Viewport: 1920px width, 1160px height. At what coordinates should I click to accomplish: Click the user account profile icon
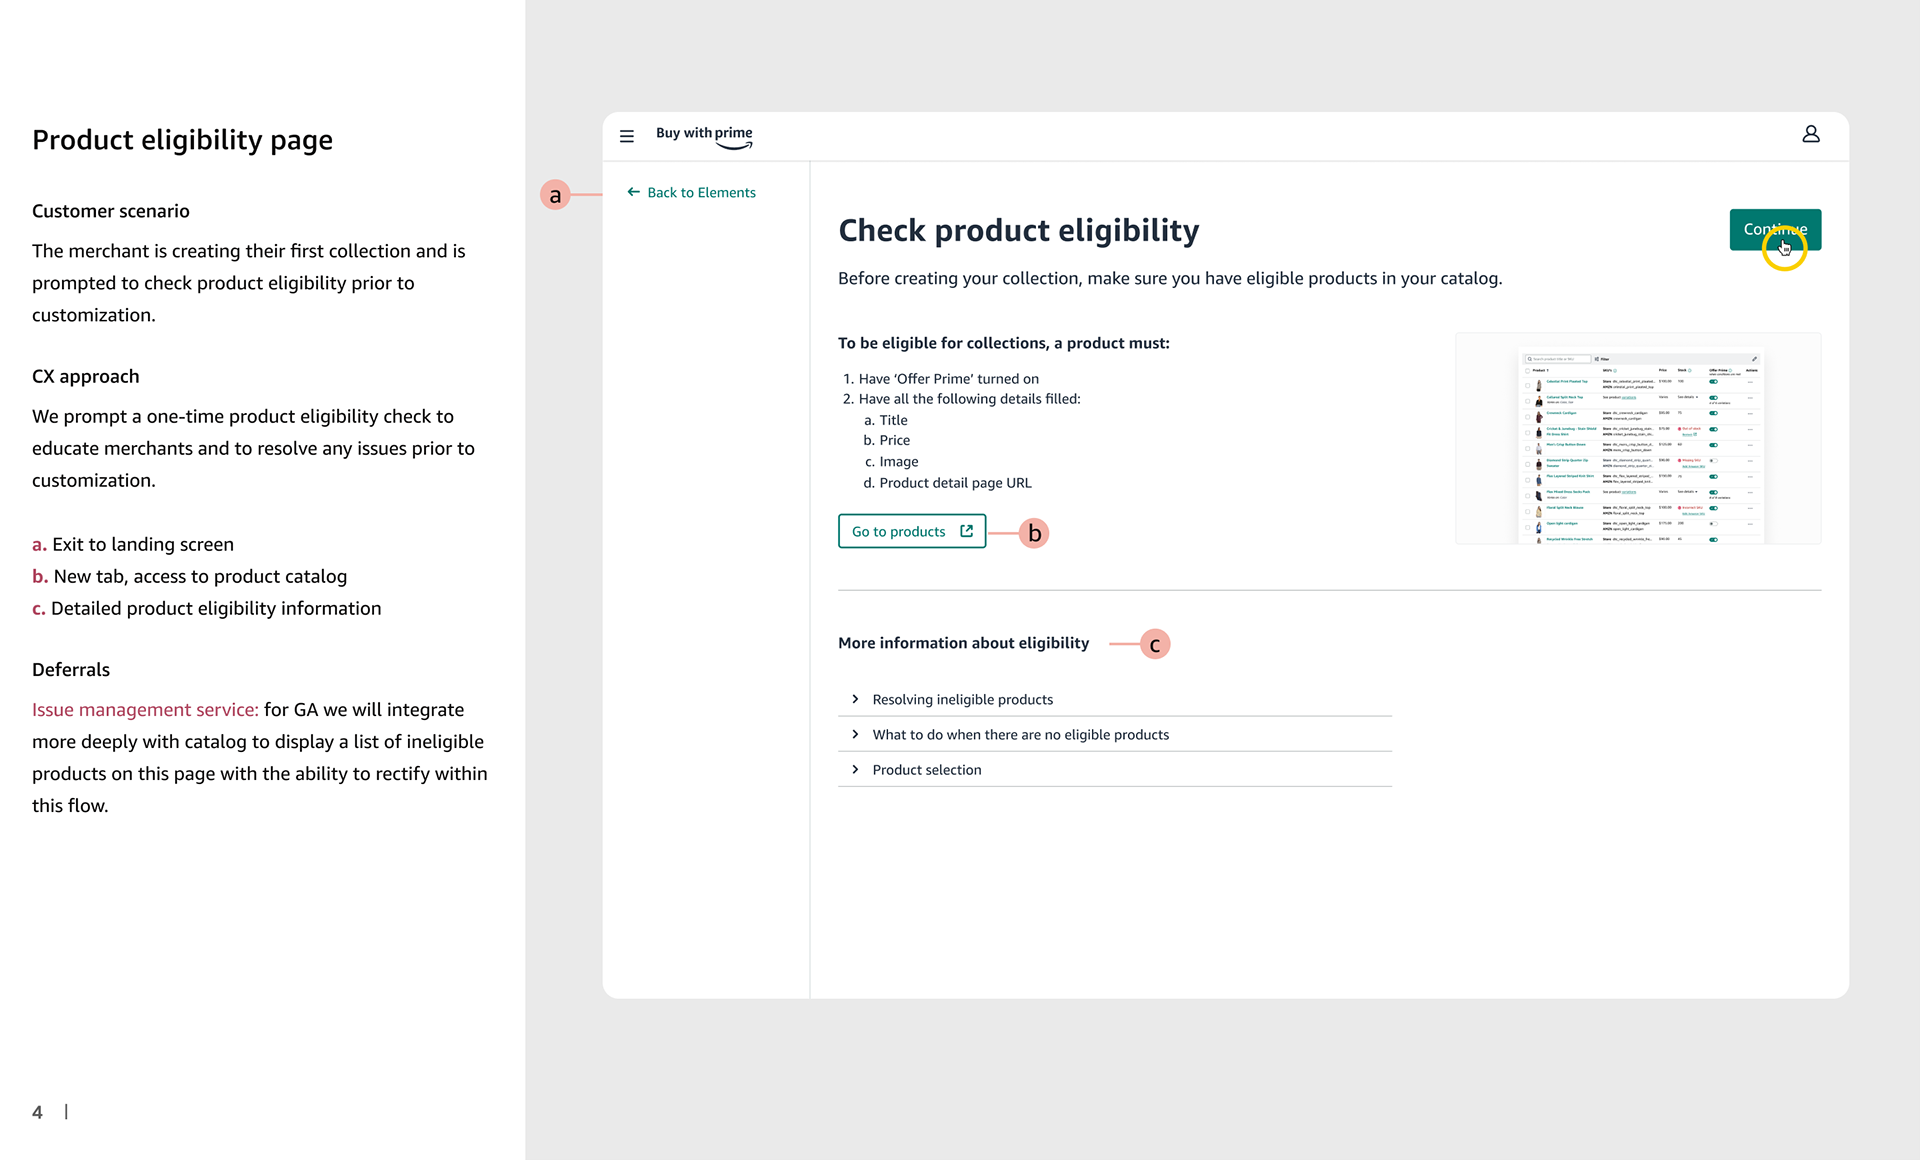(1810, 134)
